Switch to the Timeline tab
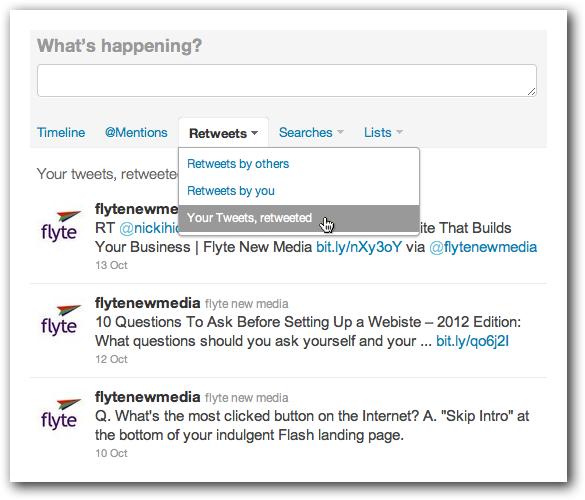Screen dimensions: 585x500 pos(61,132)
